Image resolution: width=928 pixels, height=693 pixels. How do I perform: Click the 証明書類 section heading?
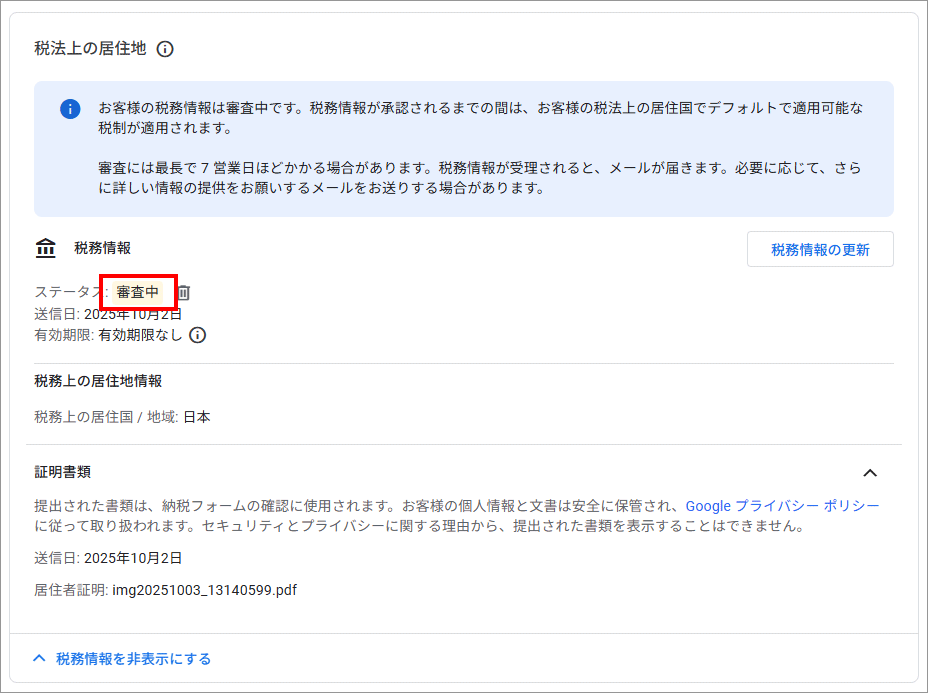(63, 472)
